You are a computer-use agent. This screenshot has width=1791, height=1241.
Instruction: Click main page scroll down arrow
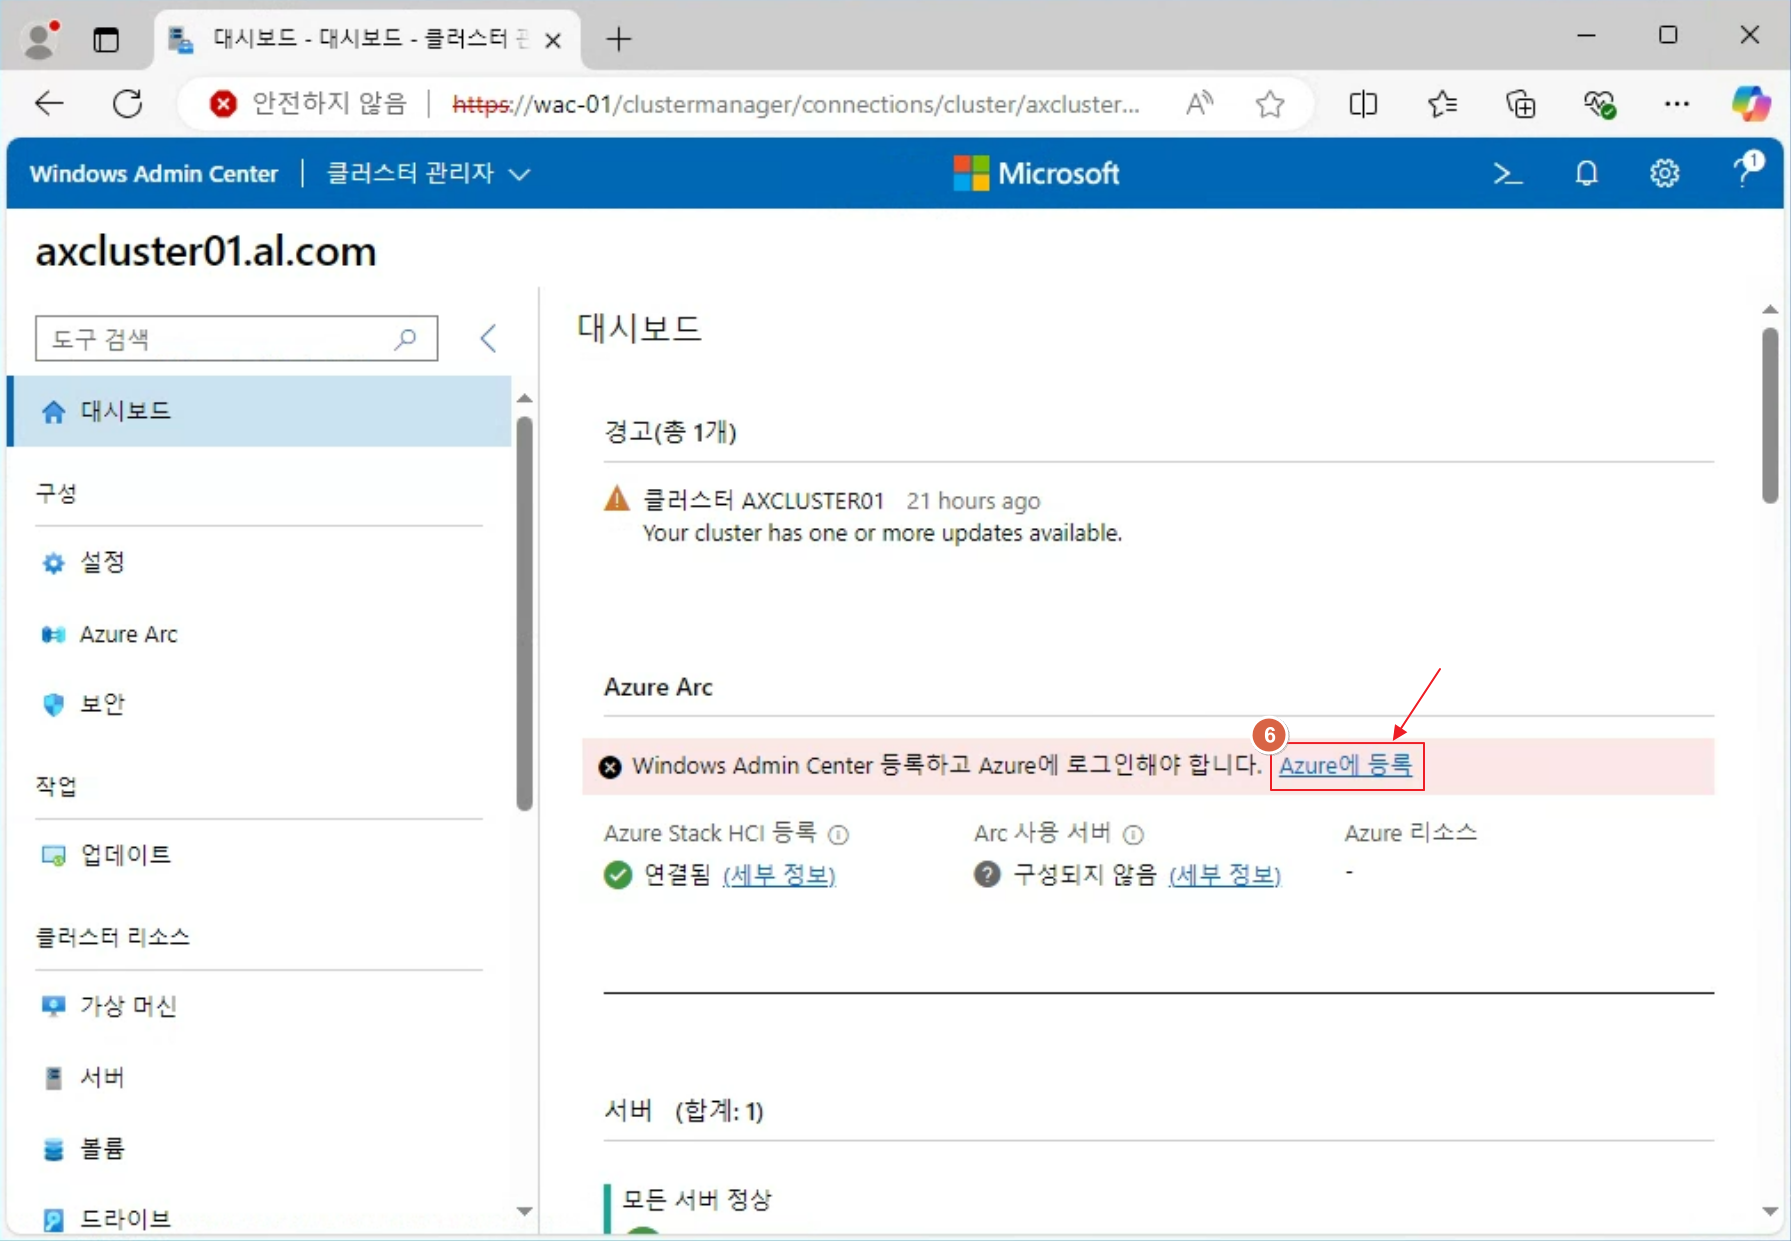click(1769, 1211)
